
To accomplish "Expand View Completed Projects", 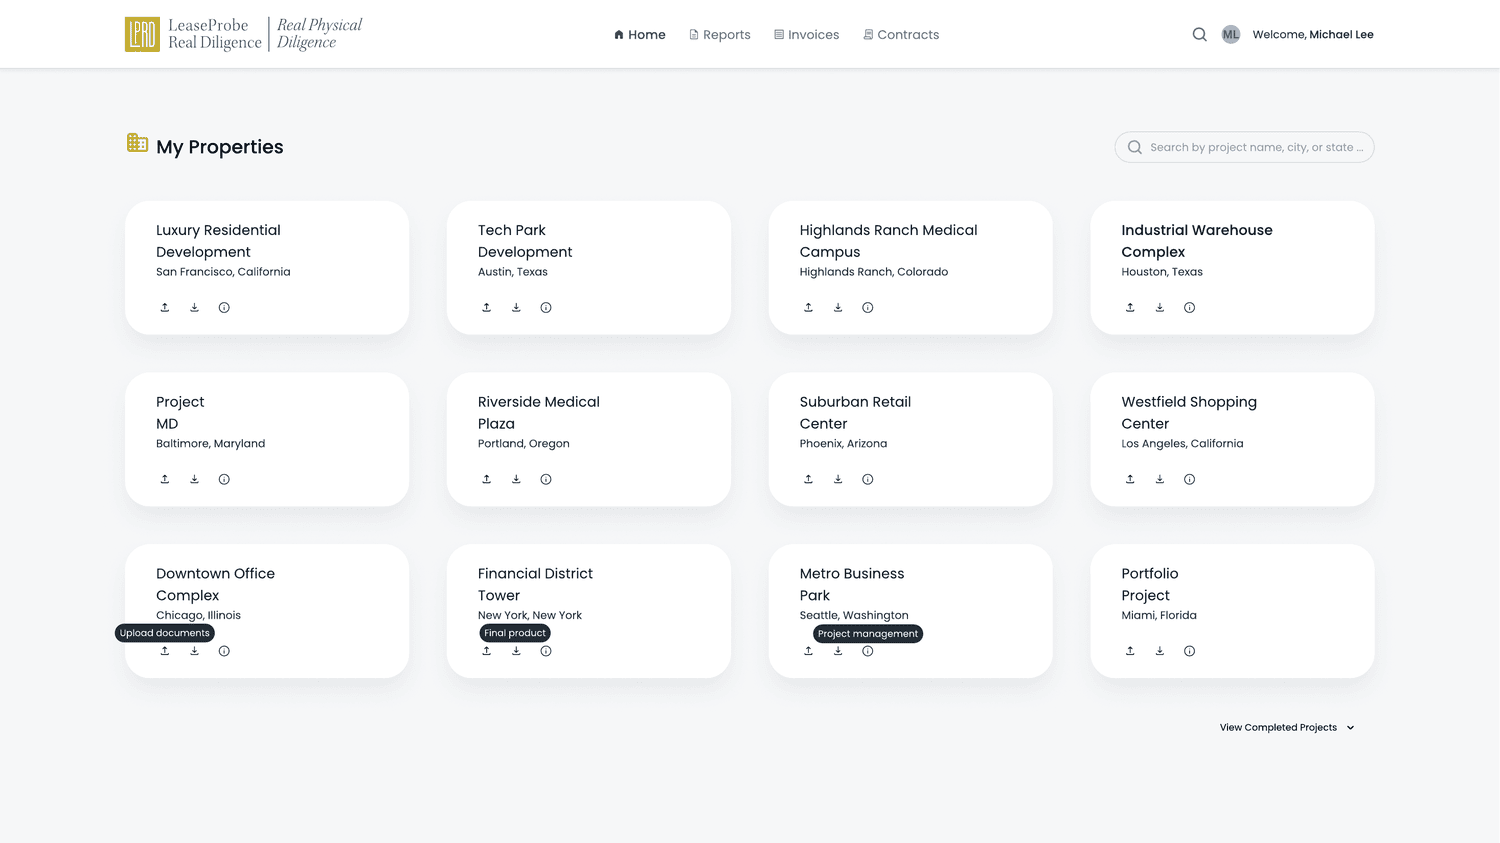I will click(x=1287, y=728).
